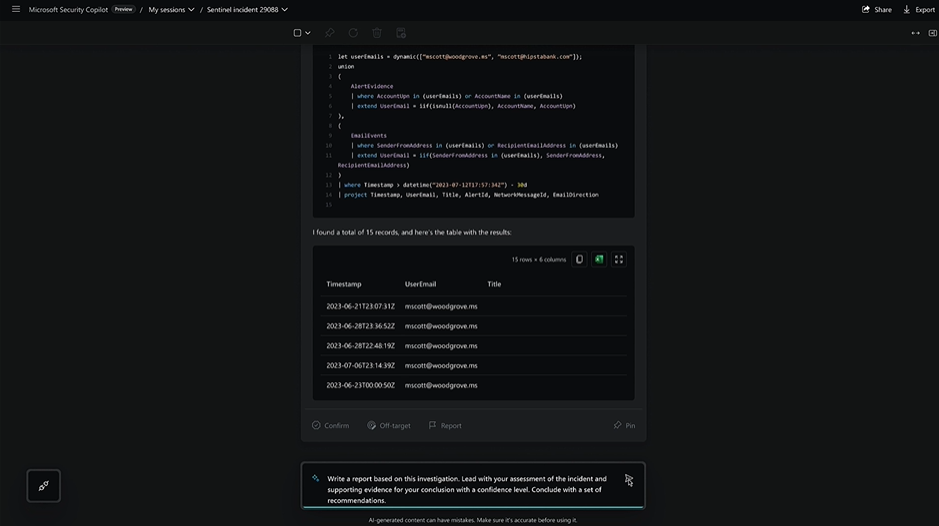
Task: Open the Sentinel incident 29088 dropdown
Action: pos(247,9)
